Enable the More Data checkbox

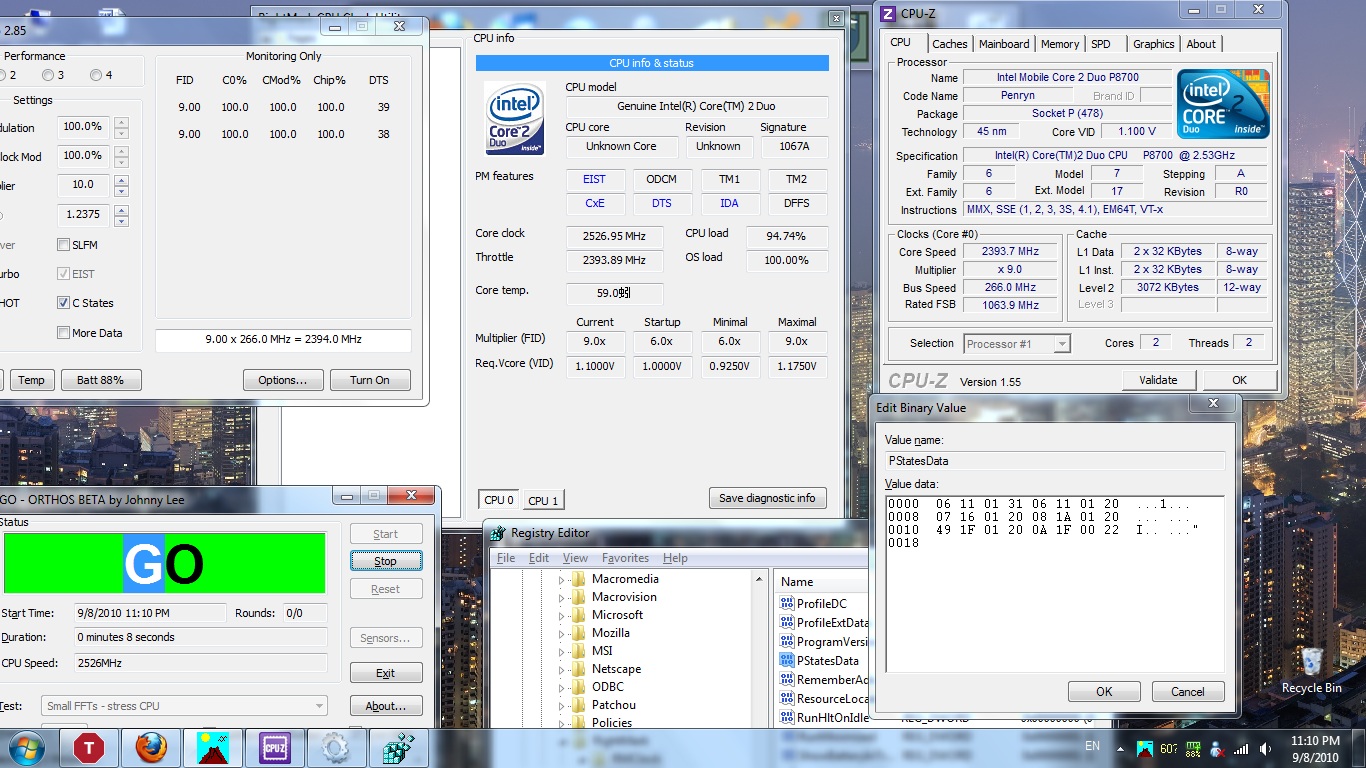pos(63,333)
